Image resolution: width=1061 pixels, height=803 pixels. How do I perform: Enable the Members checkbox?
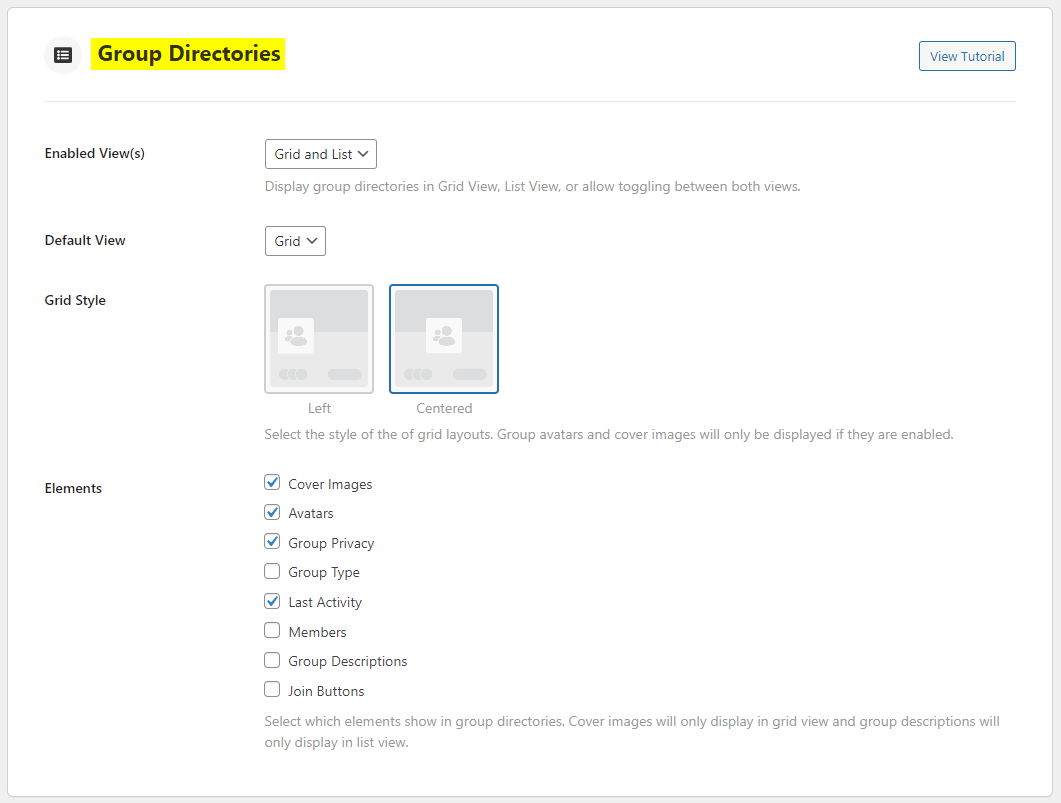coord(272,631)
